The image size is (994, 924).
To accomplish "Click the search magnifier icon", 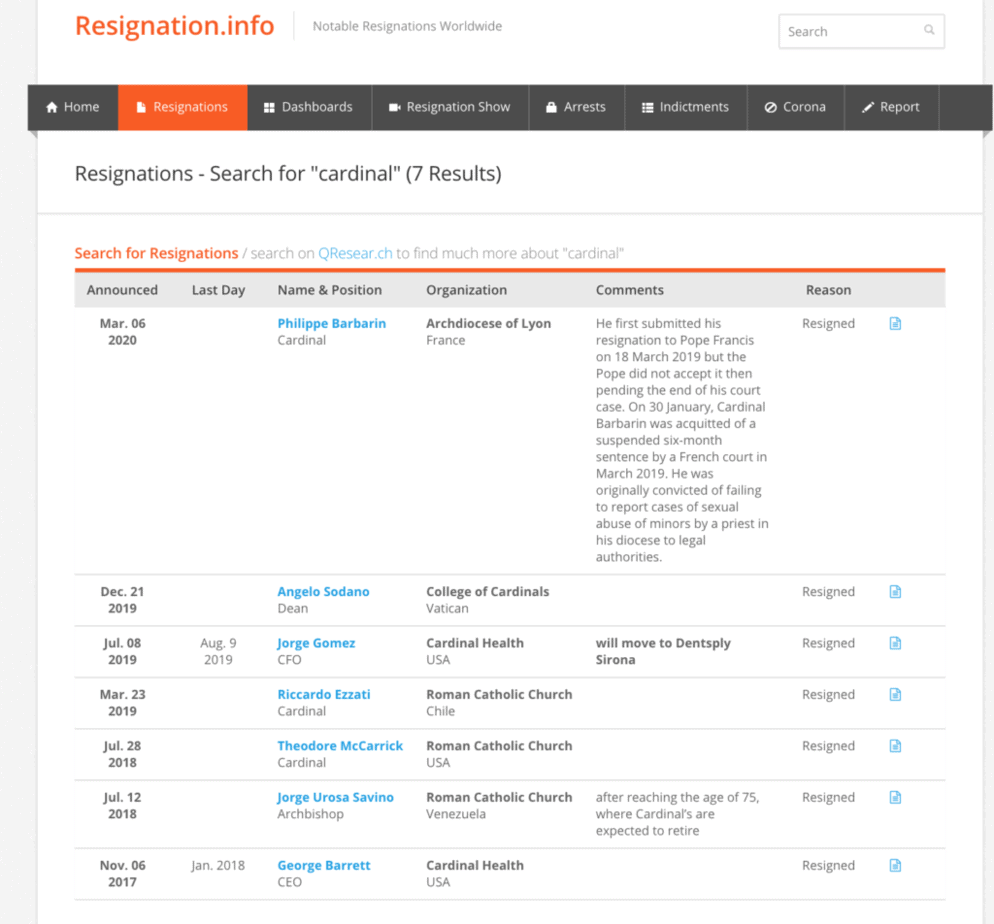I will pos(929,31).
